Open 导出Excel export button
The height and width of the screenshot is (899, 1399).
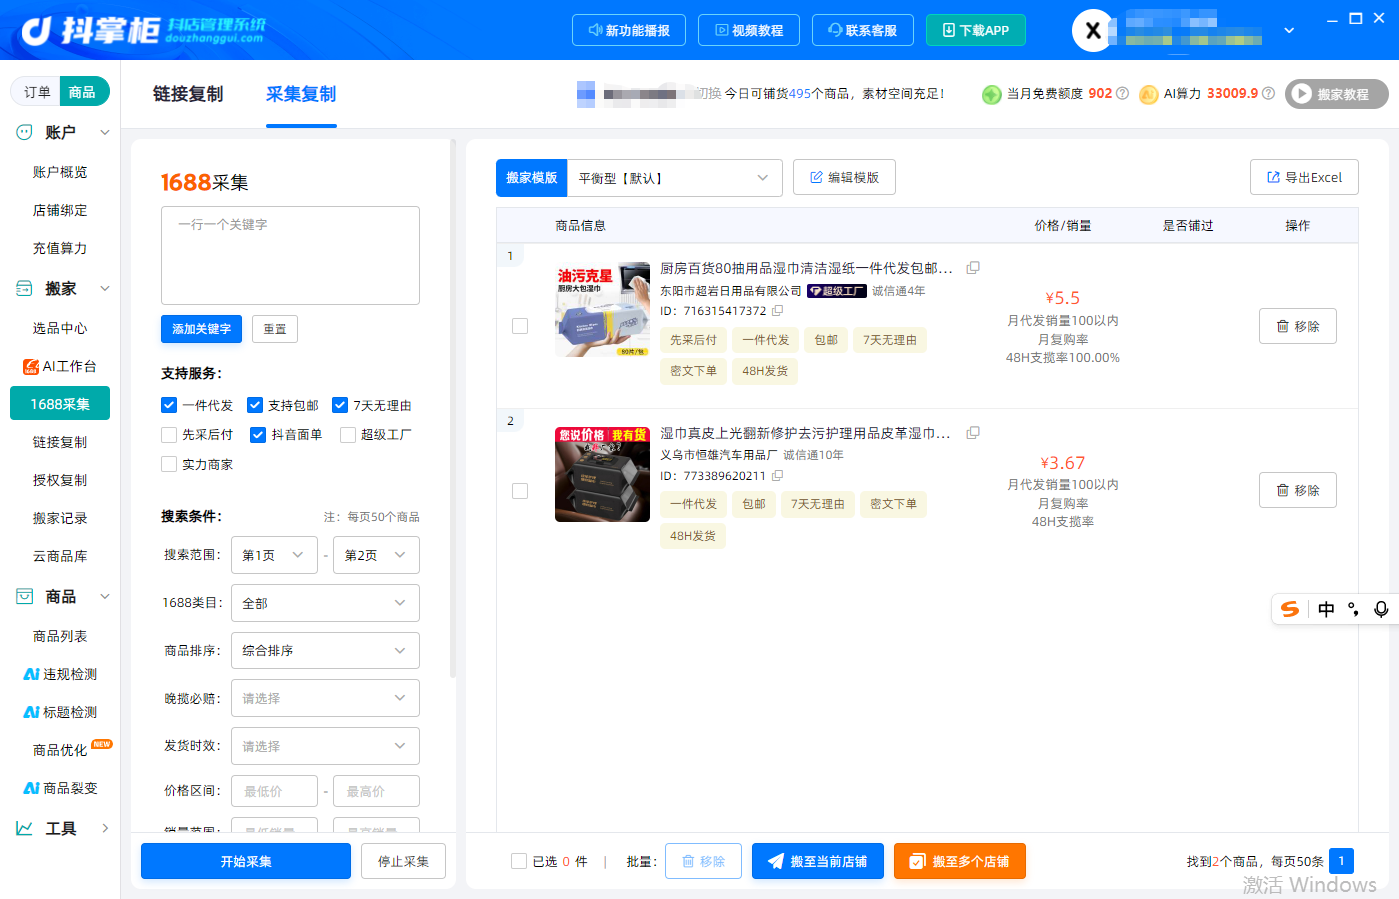coord(1304,177)
